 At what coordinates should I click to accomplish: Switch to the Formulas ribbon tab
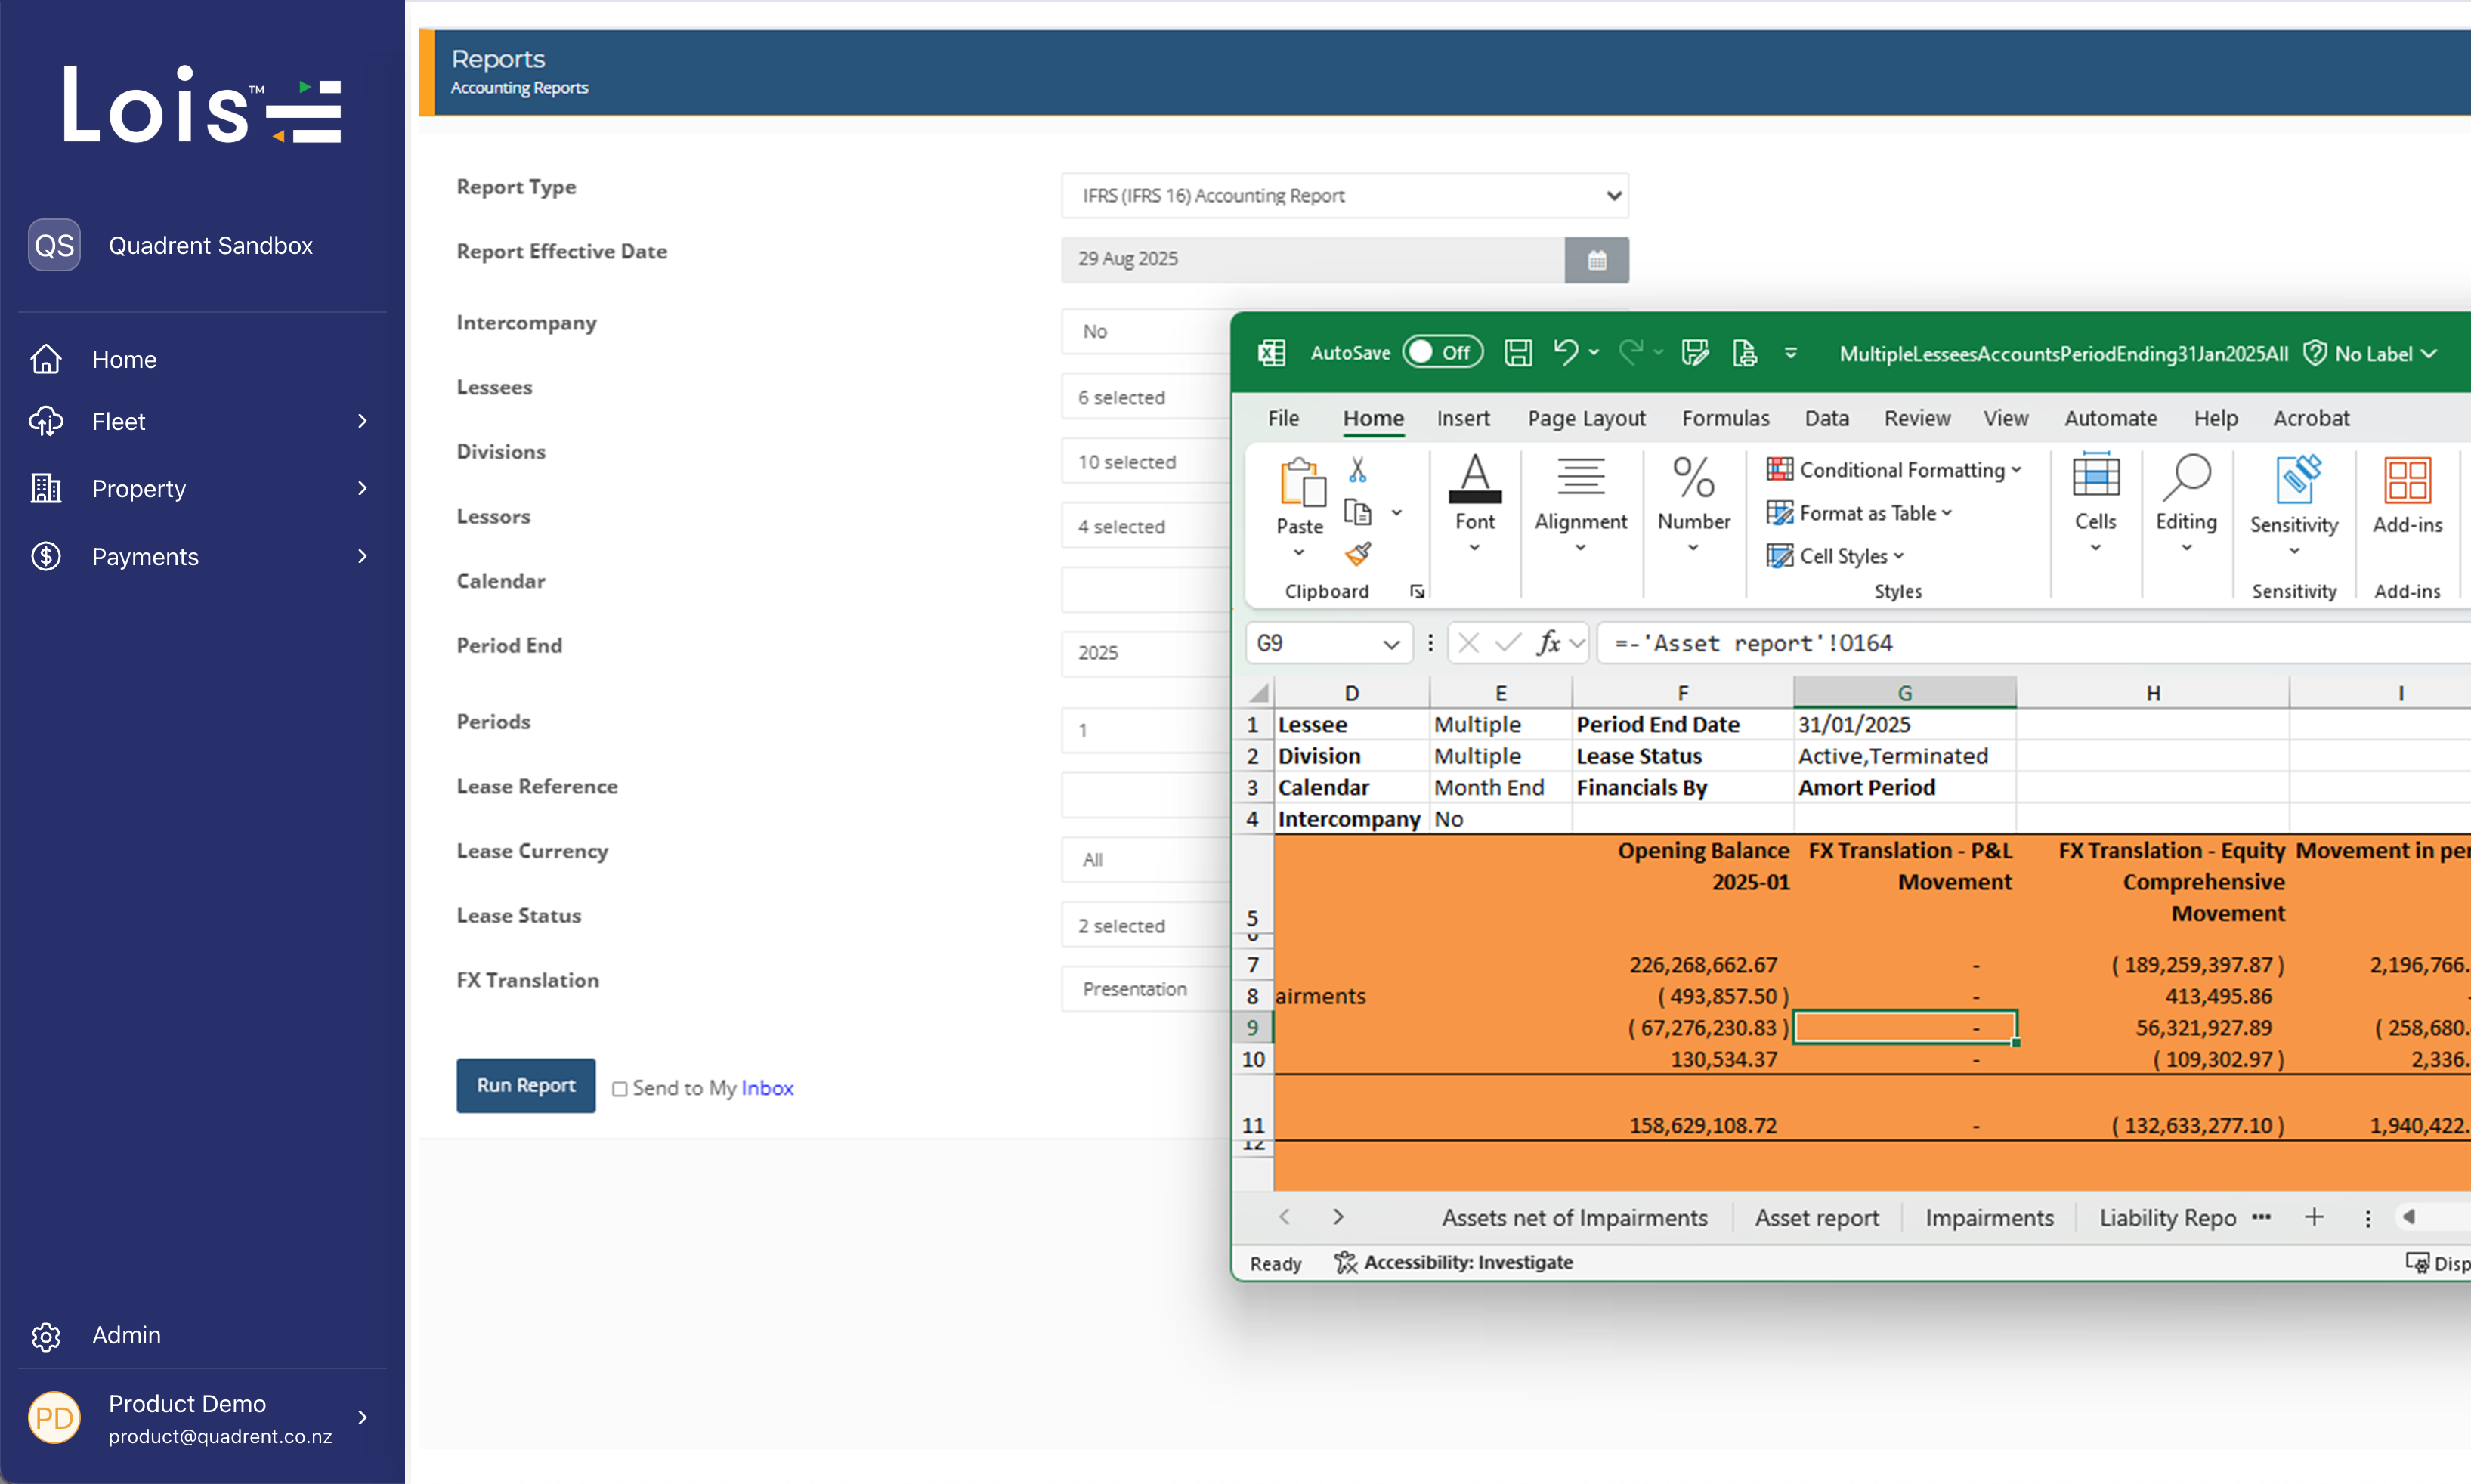pos(1725,418)
